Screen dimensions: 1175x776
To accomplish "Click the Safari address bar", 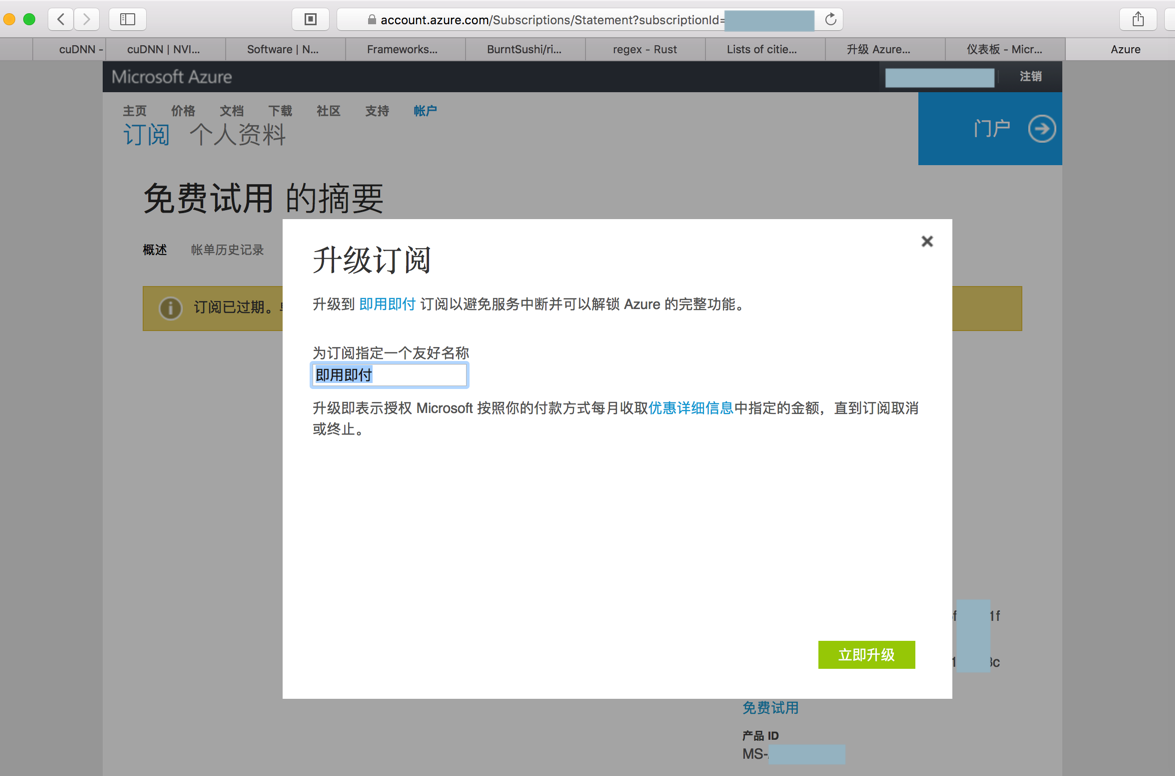I will (x=590, y=19).
